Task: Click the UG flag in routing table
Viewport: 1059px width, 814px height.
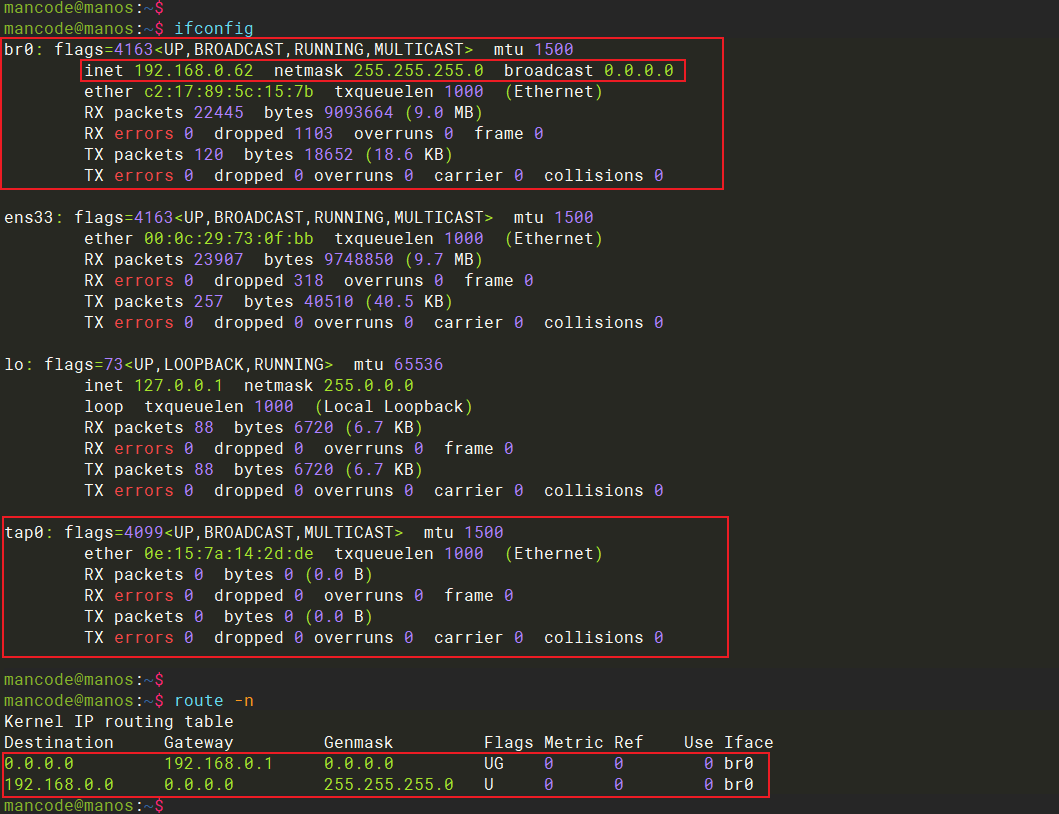Action: pyautogui.click(x=494, y=764)
